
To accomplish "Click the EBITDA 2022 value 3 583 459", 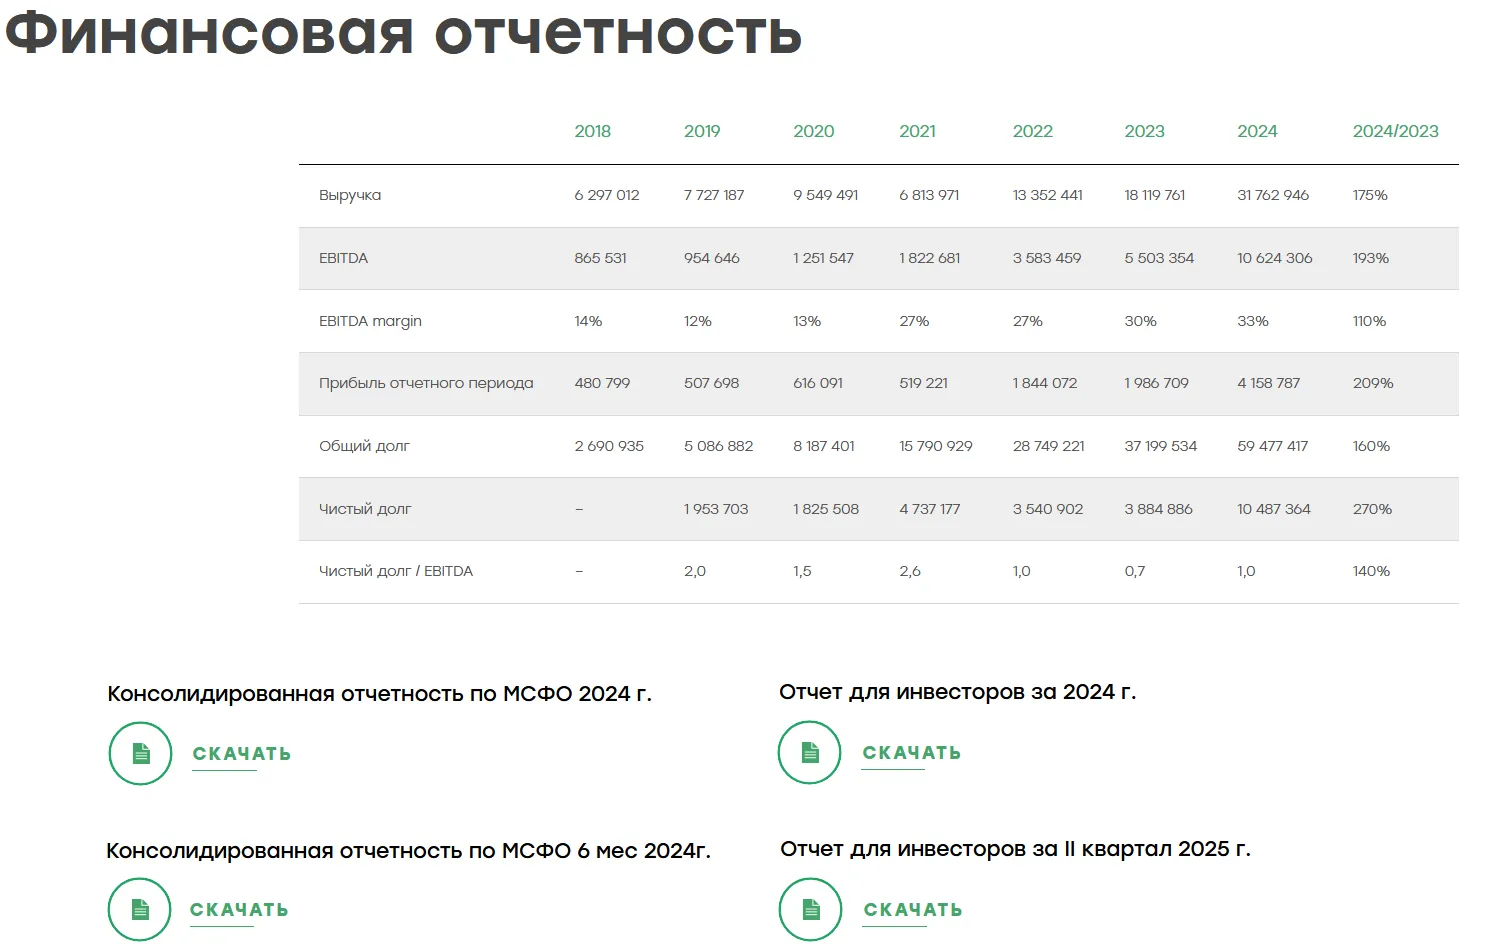I will point(1047,258).
